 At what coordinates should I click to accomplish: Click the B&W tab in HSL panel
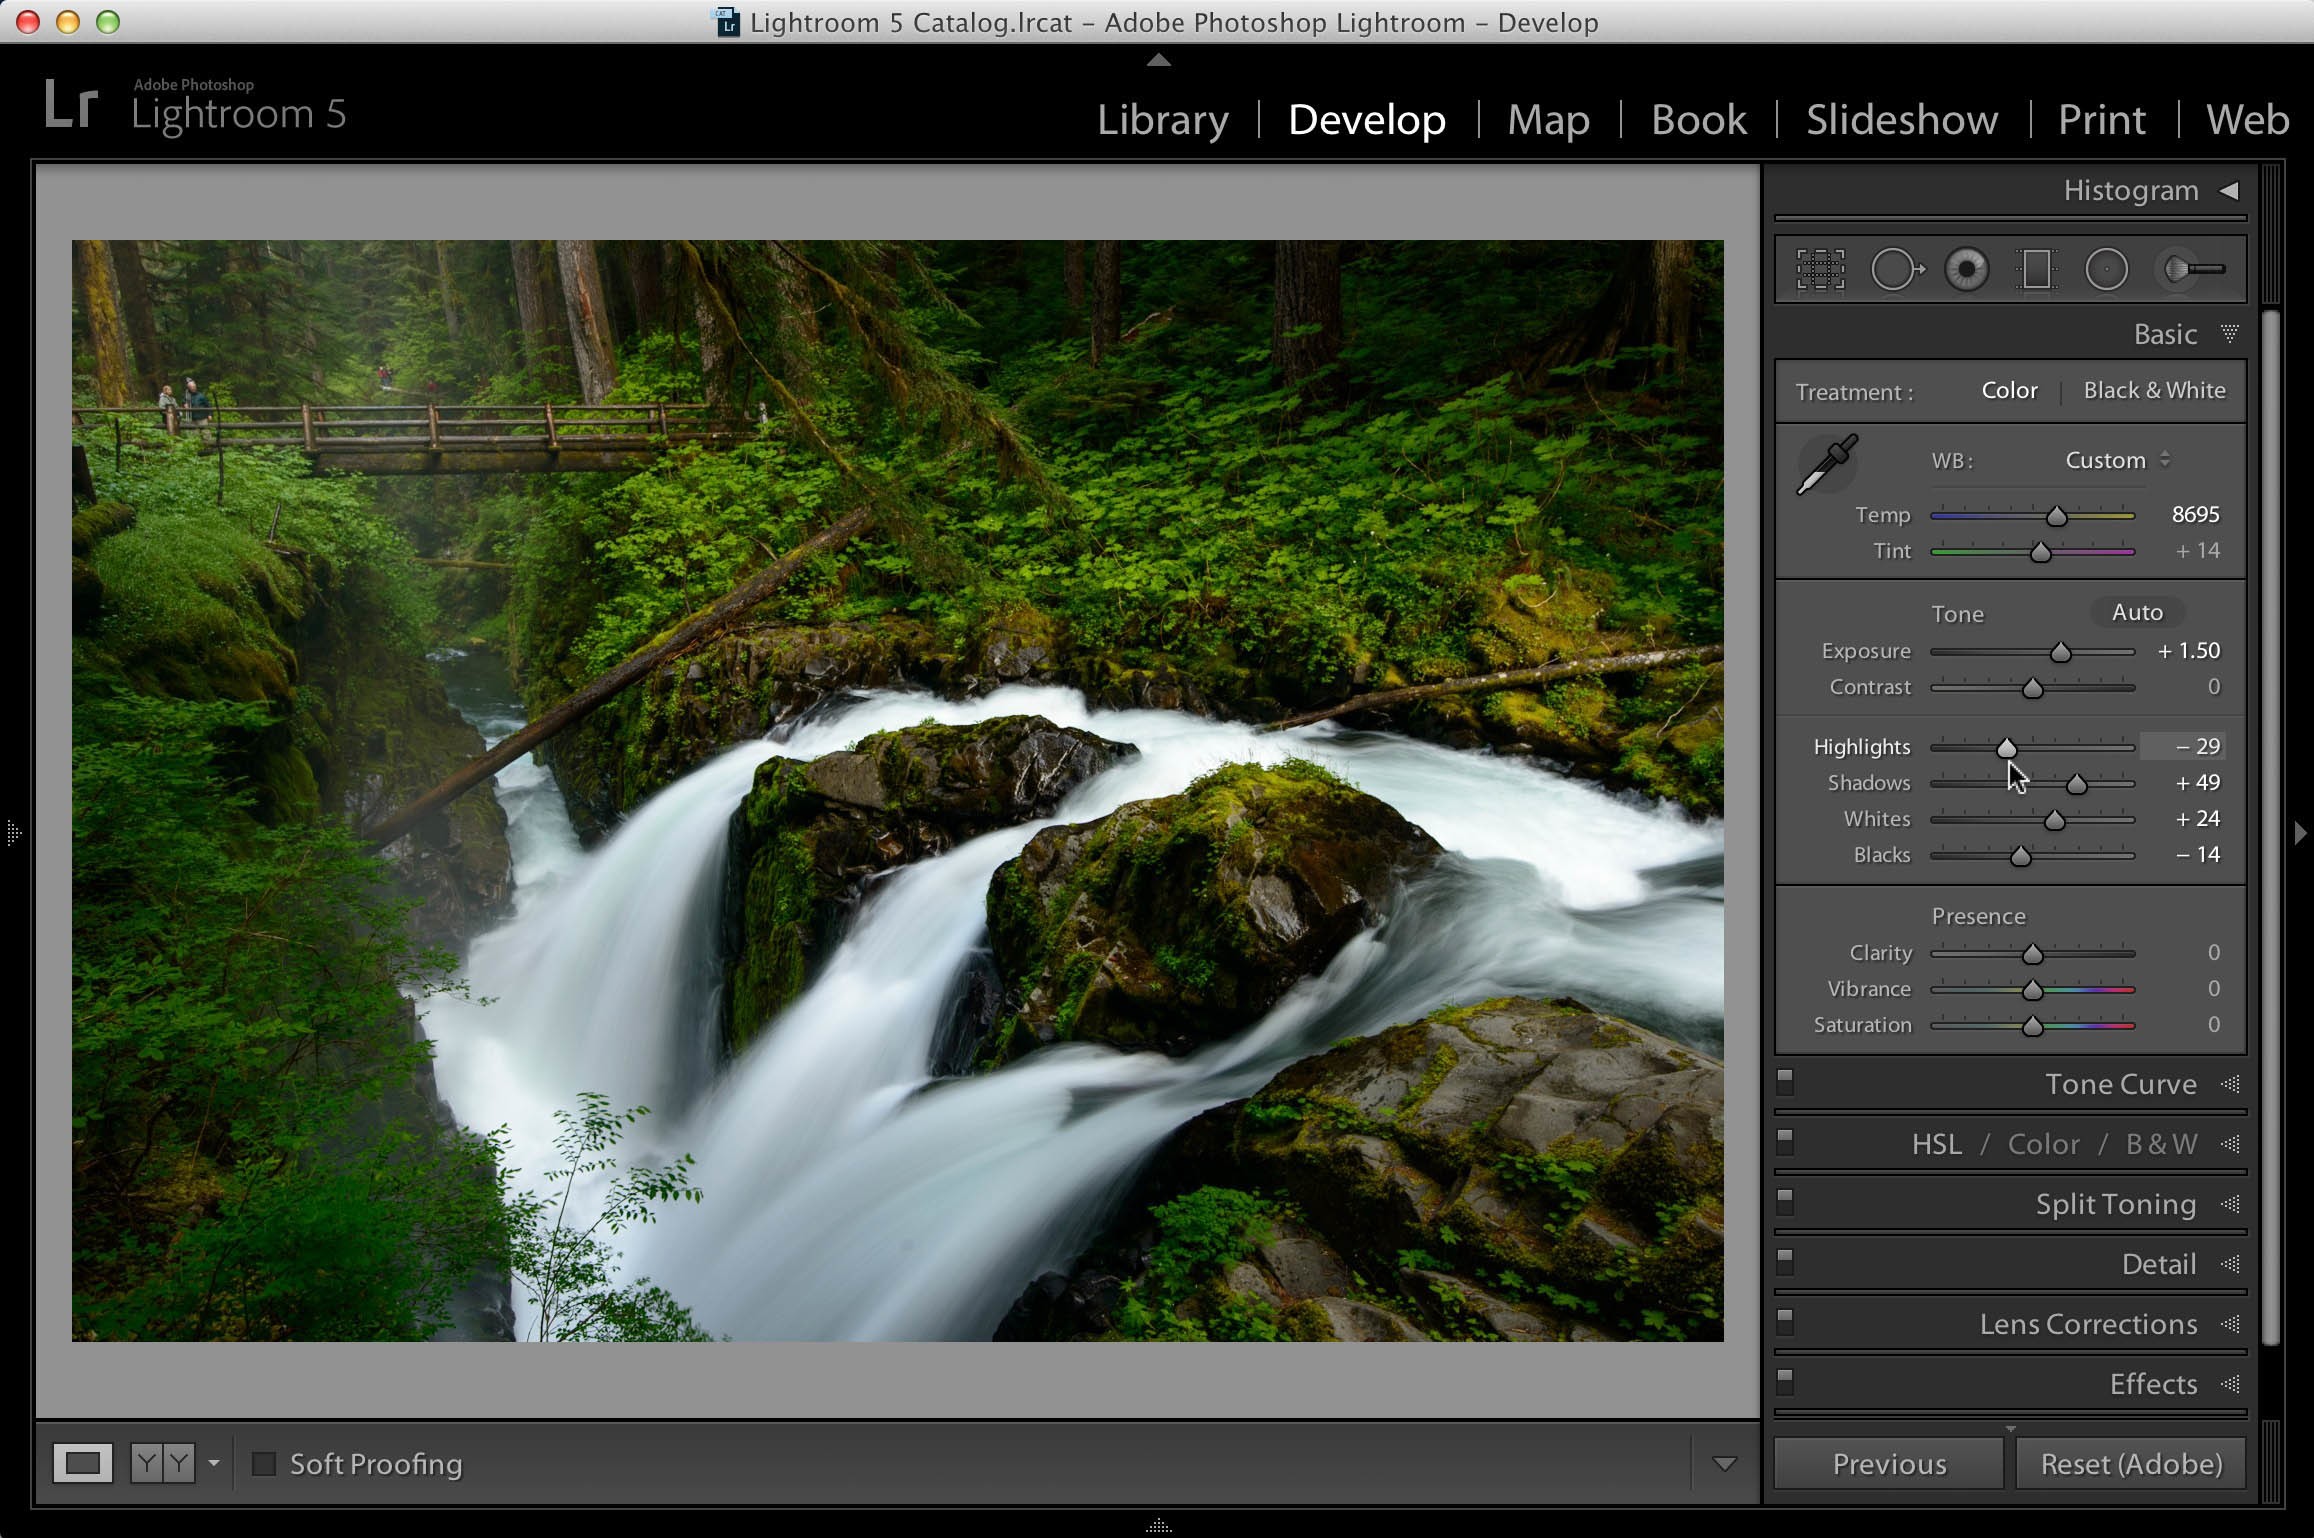pyautogui.click(x=2161, y=1144)
